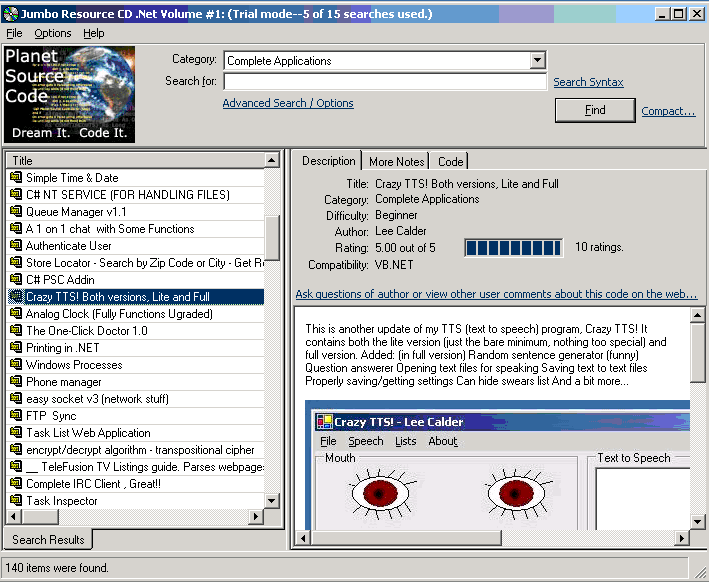The height and width of the screenshot is (582, 709).
Task: Switch to the More Notes tab
Action: click(397, 162)
